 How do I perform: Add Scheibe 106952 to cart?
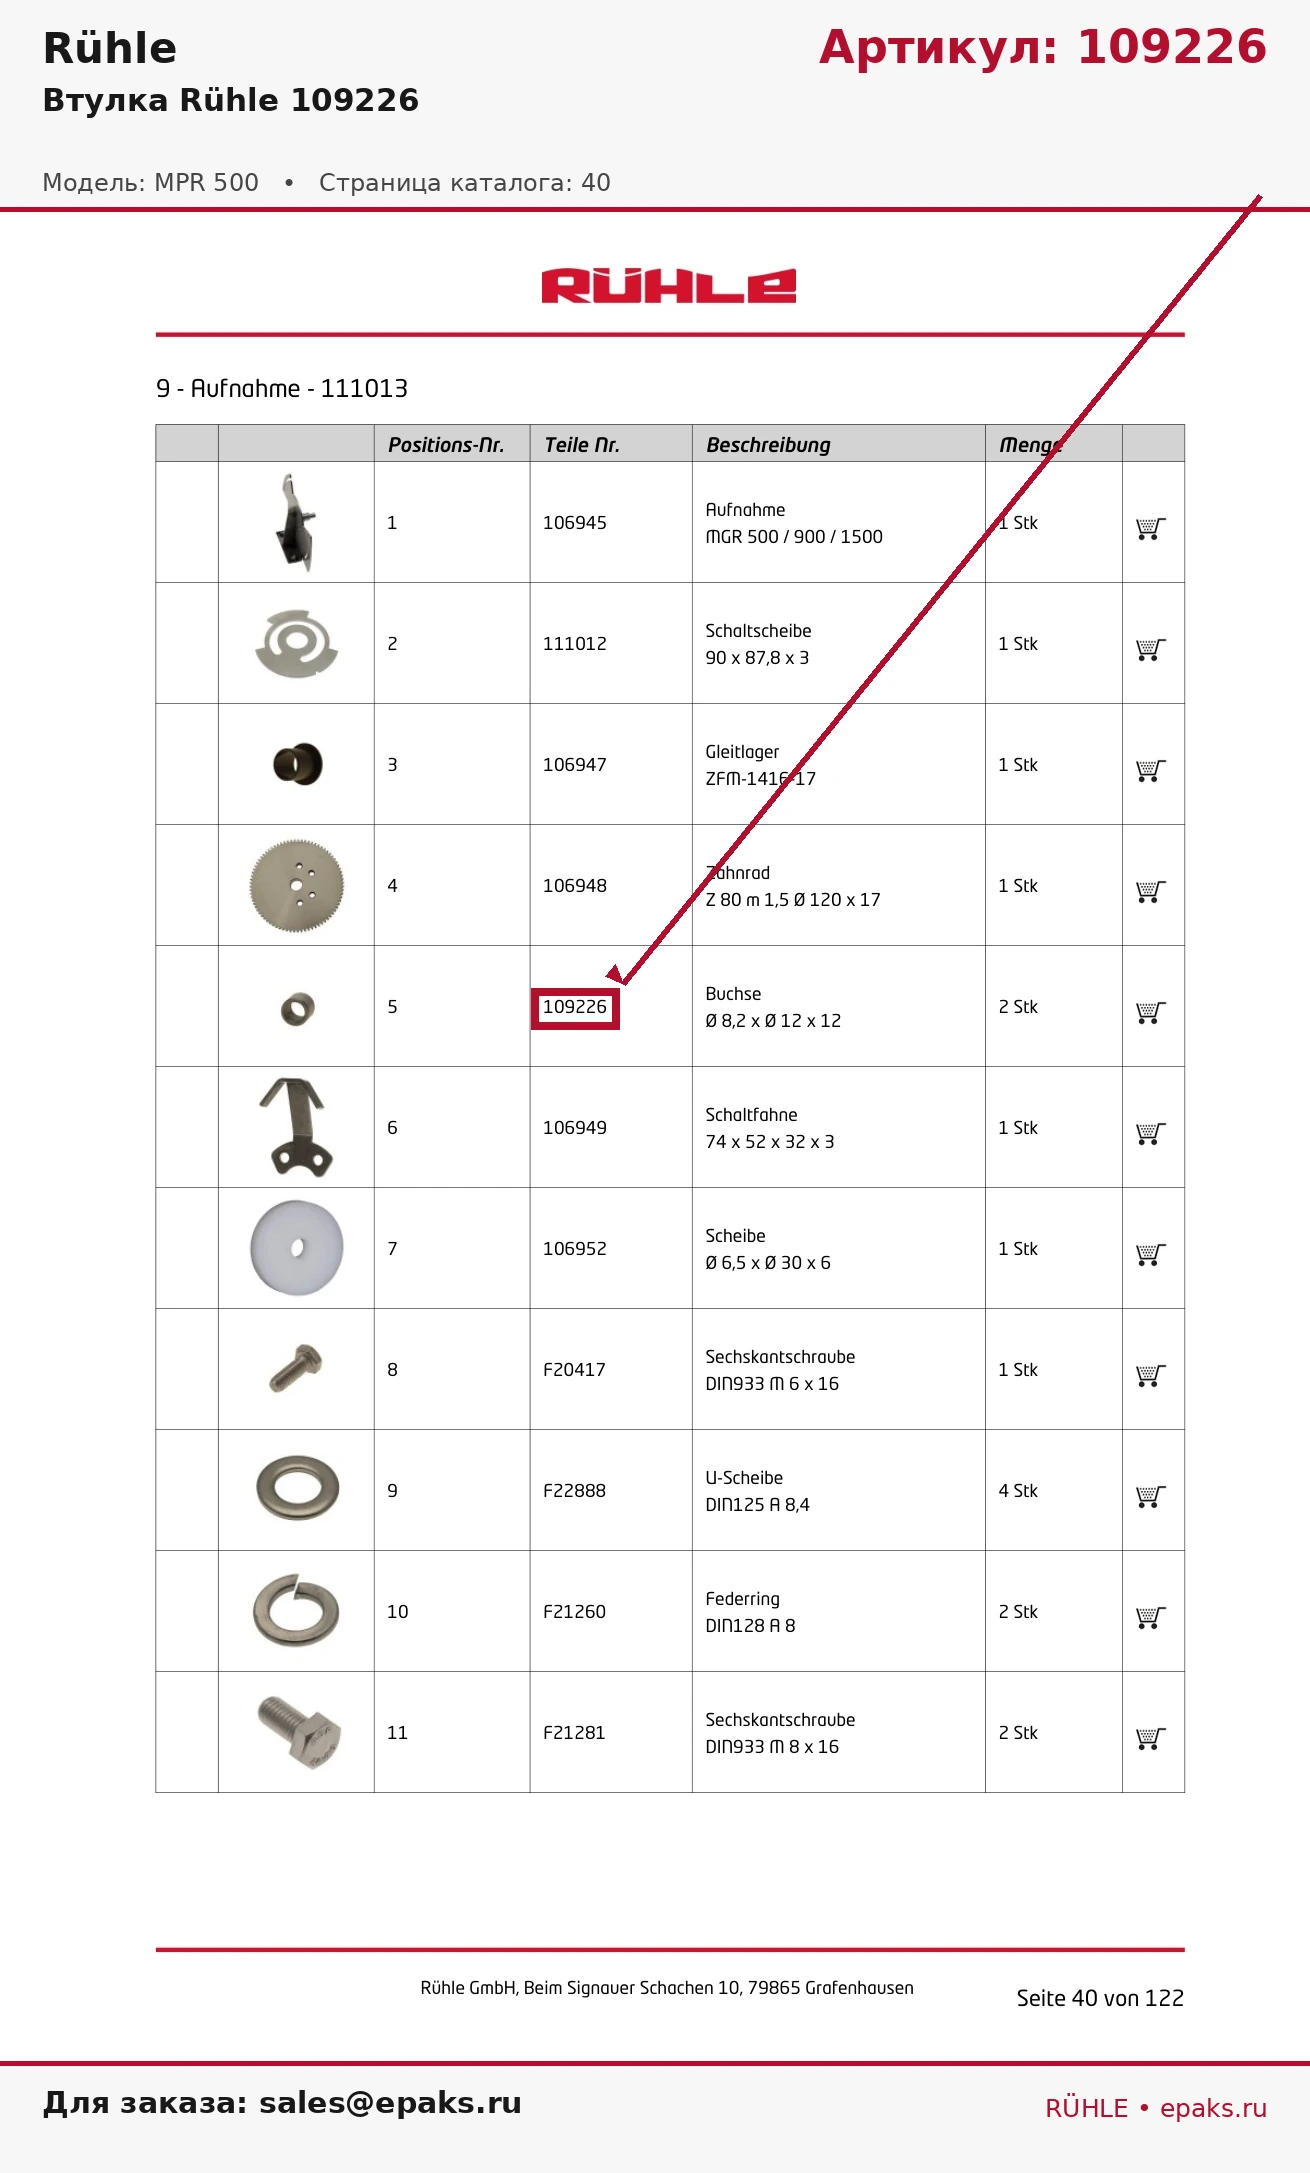pyautogui.click(x=1151, y=1254)
